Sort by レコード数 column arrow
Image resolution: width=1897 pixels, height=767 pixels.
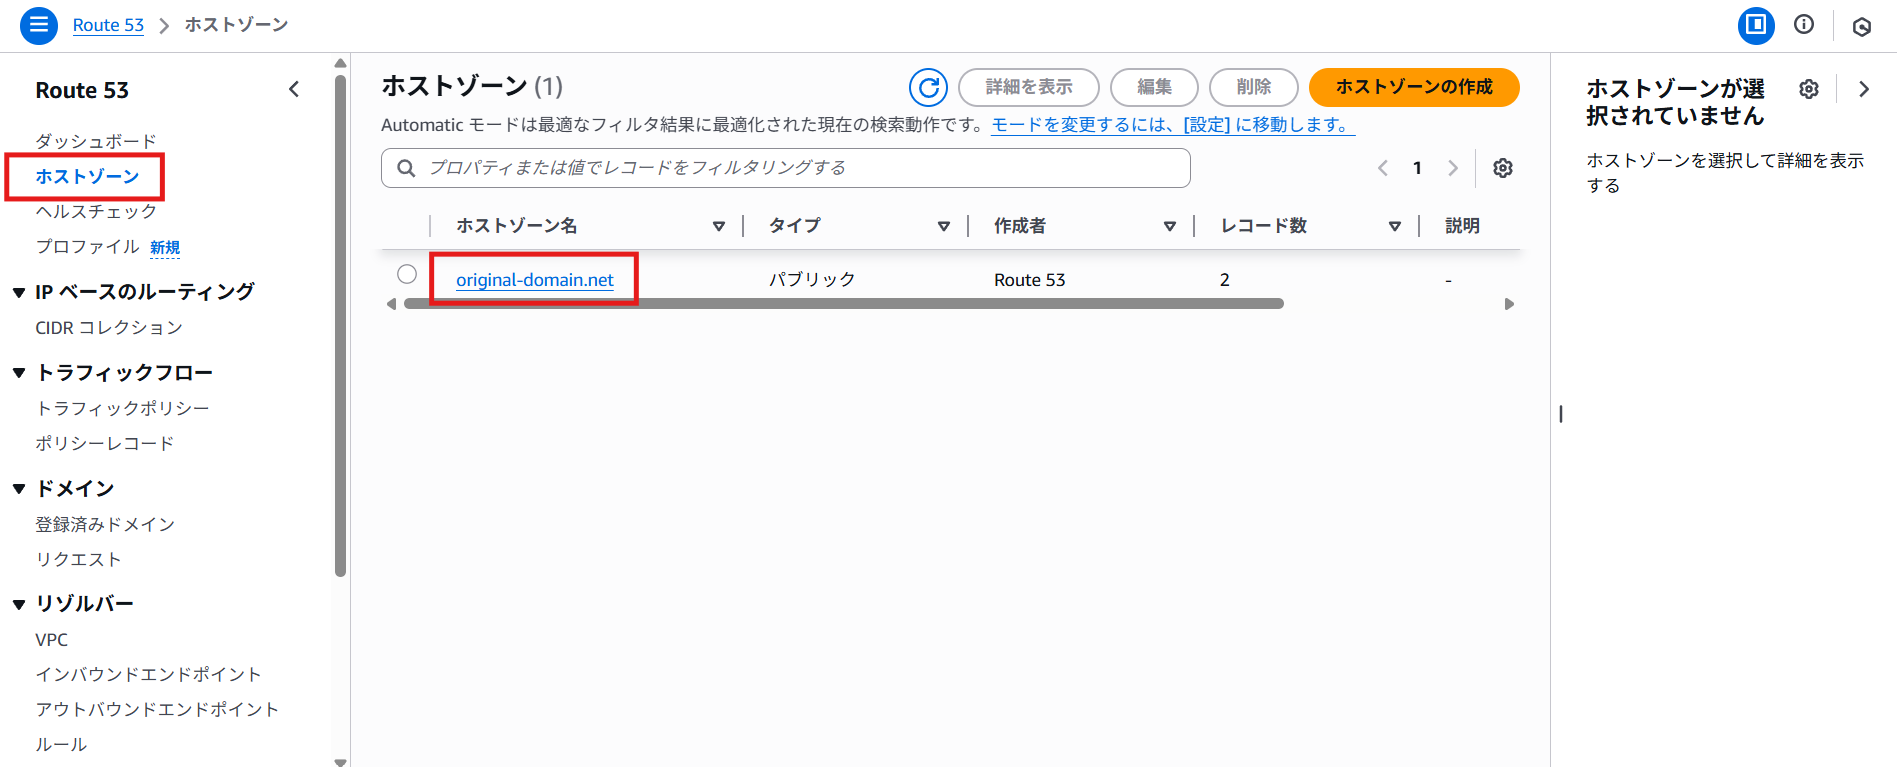[1394, 226]
